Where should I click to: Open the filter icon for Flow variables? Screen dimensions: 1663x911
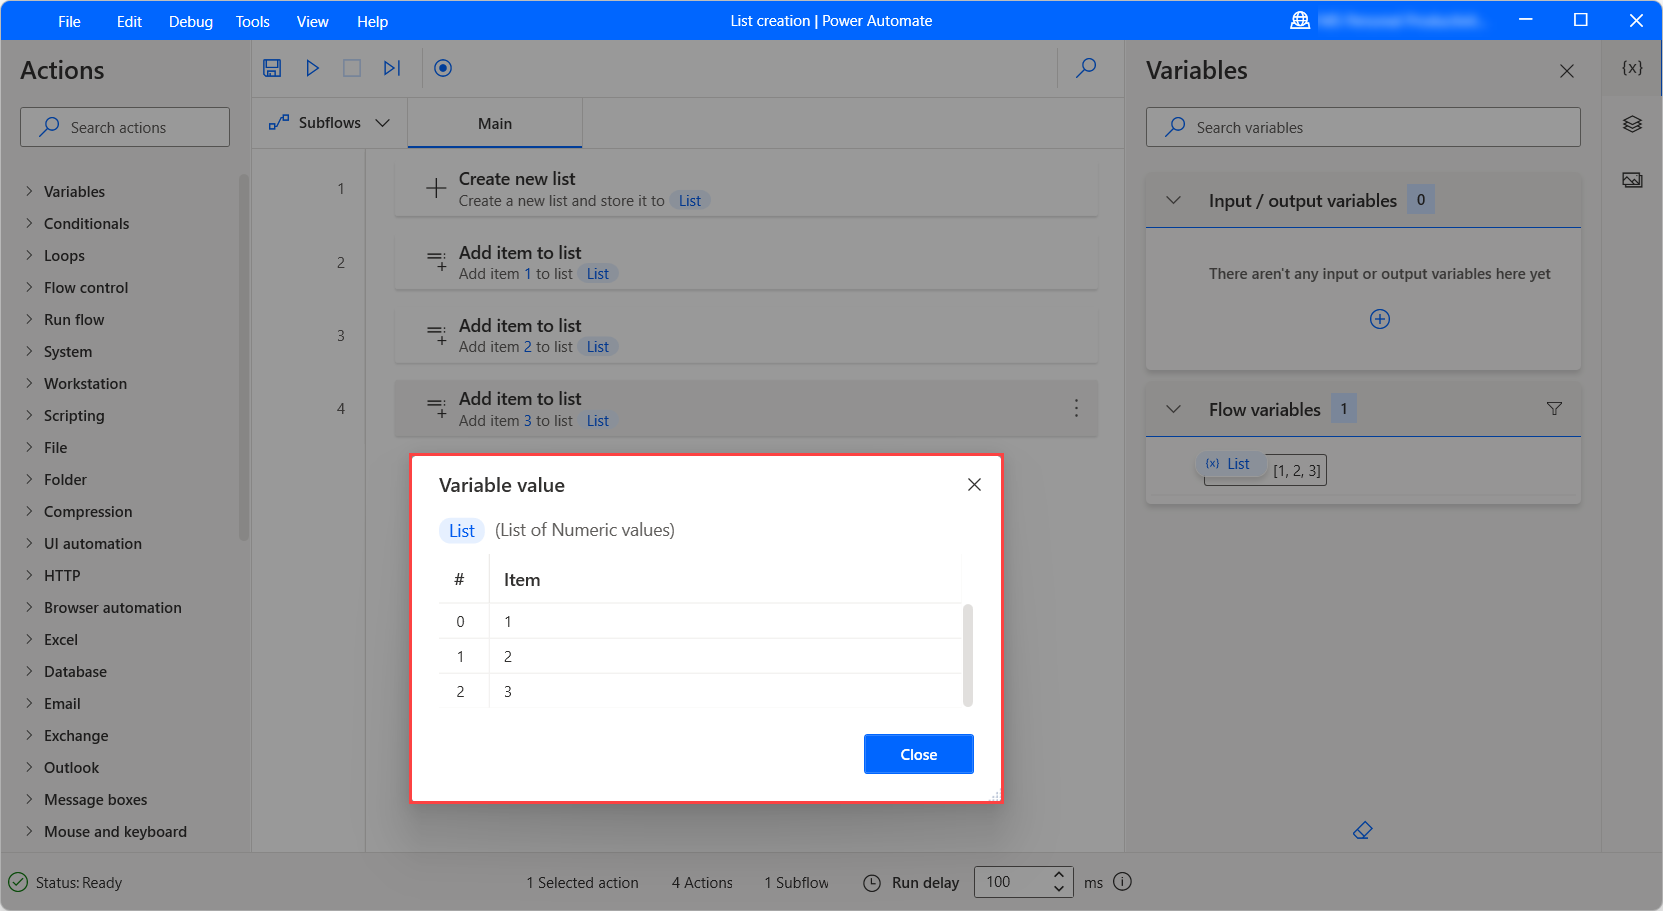tap(1554, 408)
